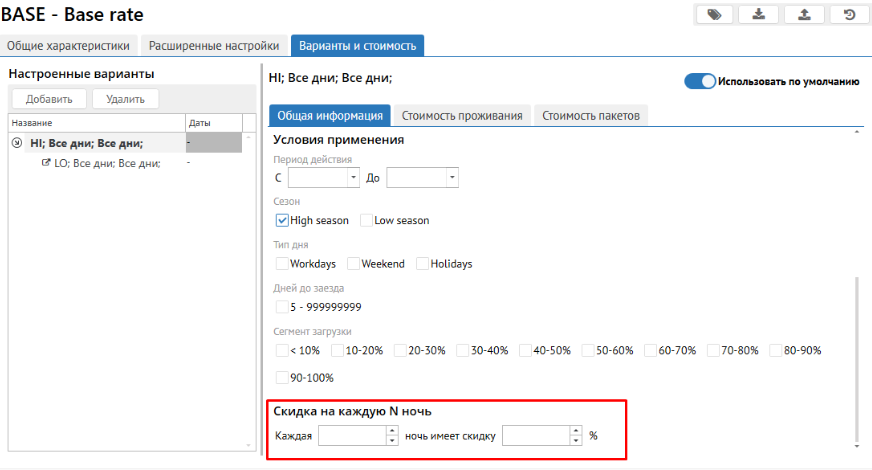Screen dimensions: 872x470
Task: Check the 50-60% occupancy checkbox
Action: click(588, 350)
